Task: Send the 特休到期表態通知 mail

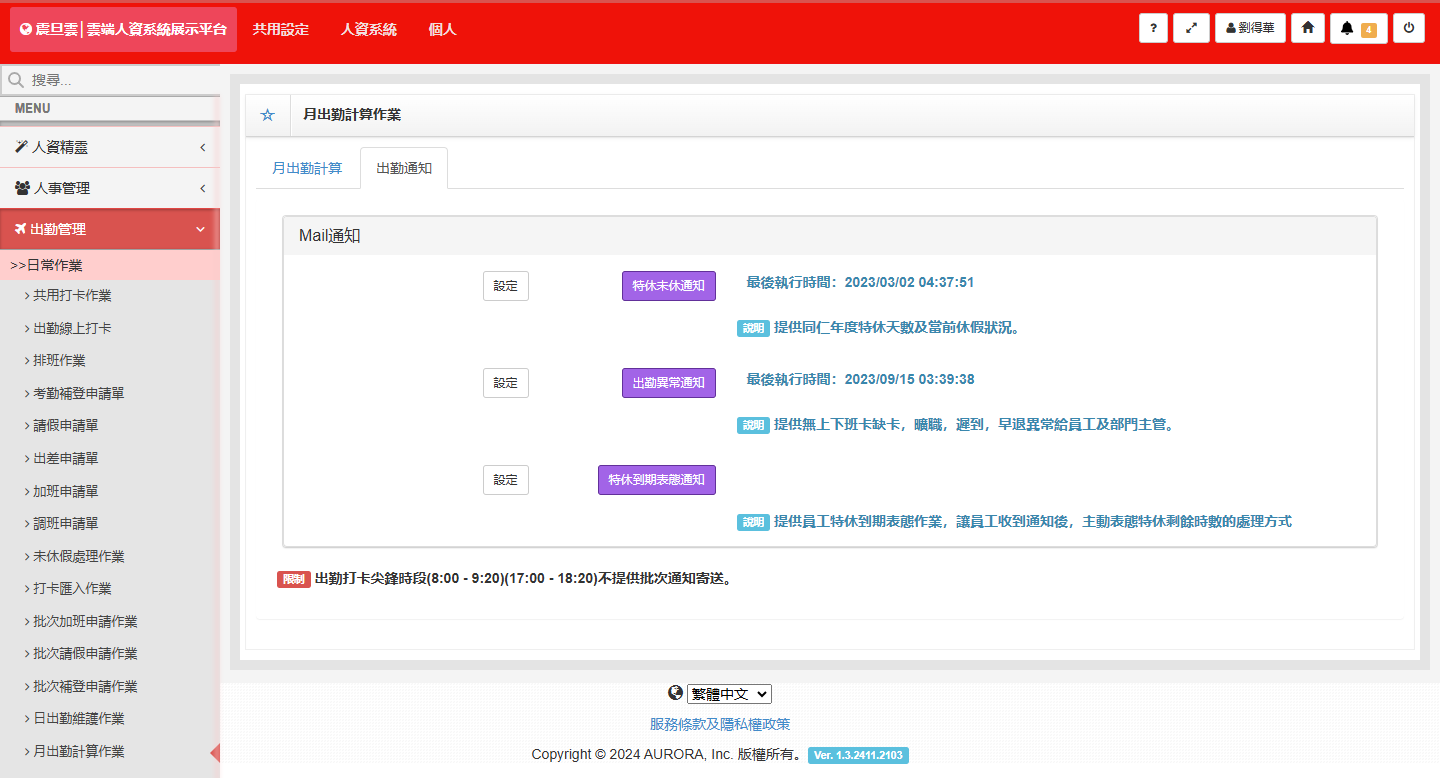Action: click(657, 480)
